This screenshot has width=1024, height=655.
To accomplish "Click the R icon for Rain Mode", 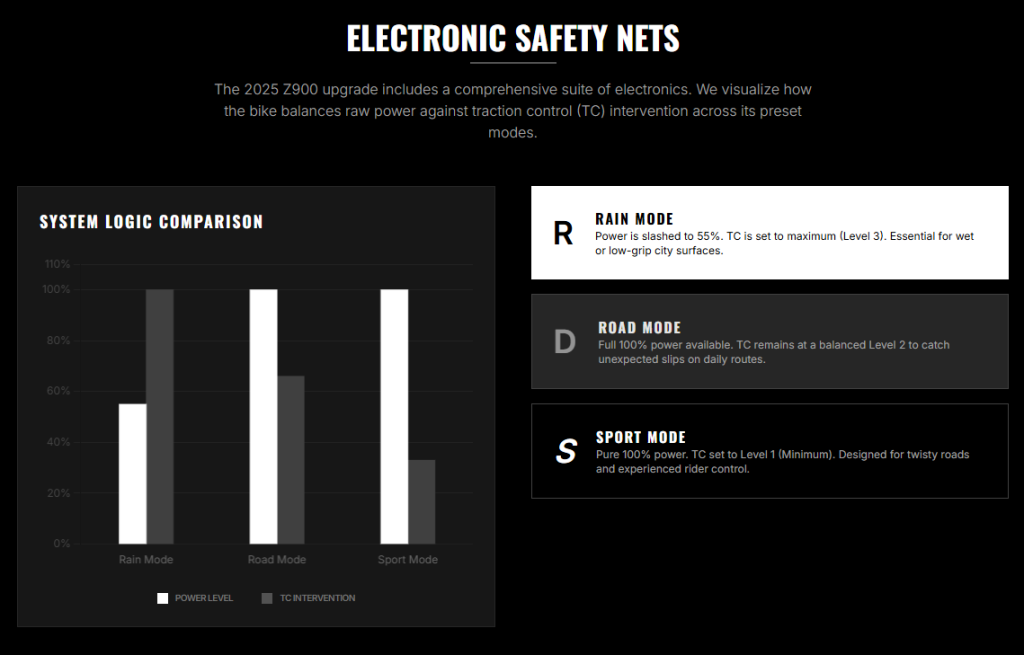I will click(x=563, y=233).
